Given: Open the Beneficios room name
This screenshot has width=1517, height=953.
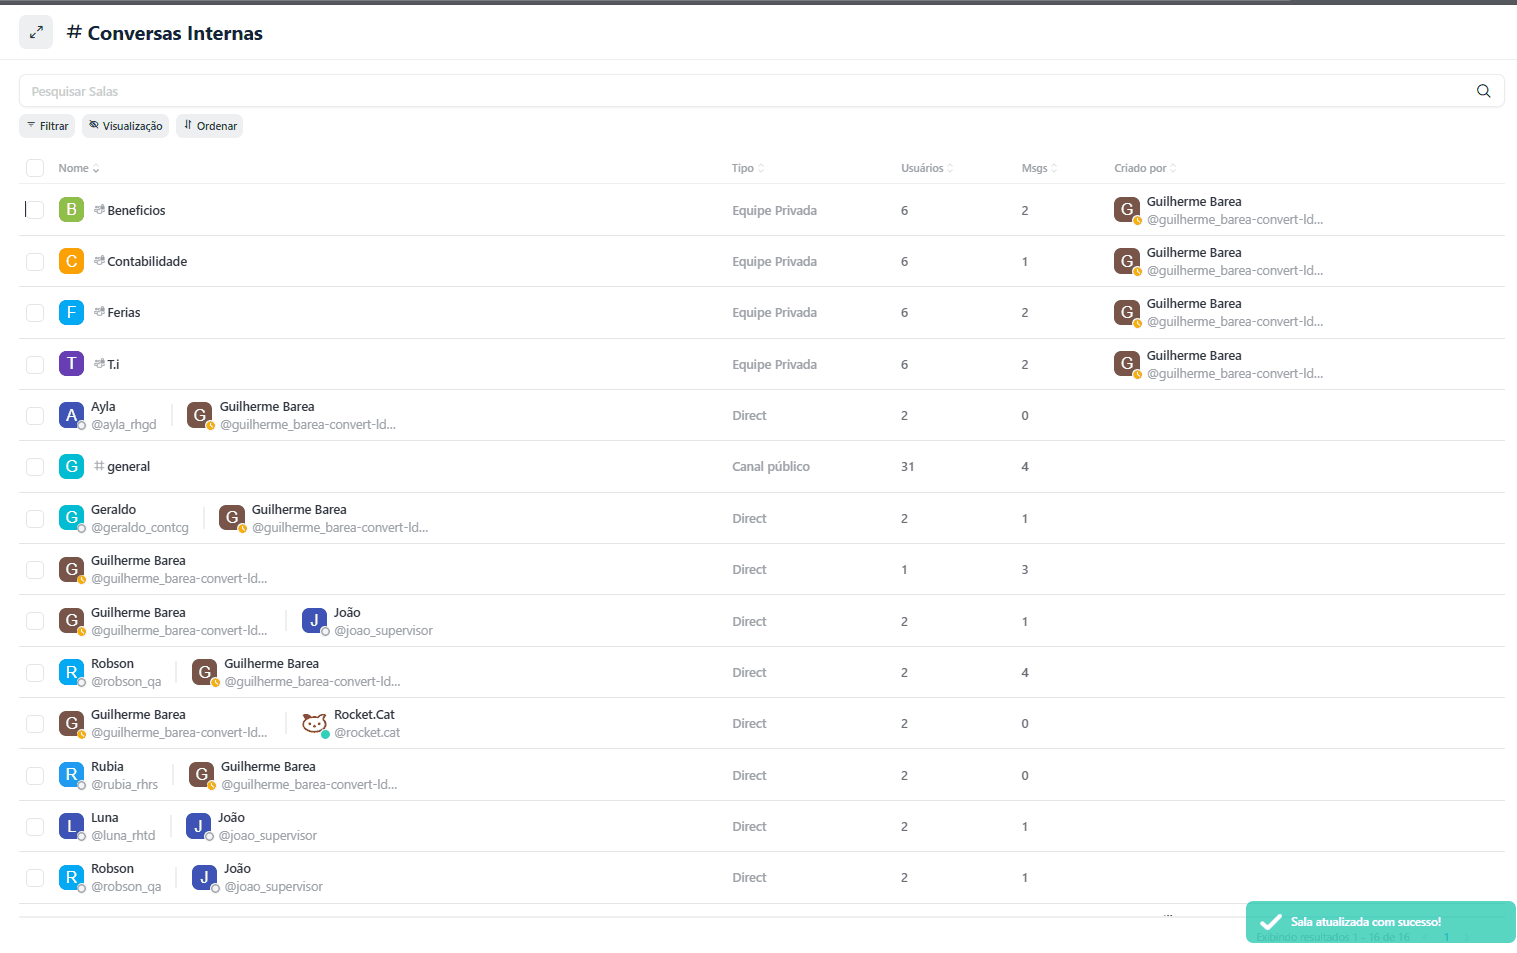Looking at the screenshot, I should [x=136, y=210].
